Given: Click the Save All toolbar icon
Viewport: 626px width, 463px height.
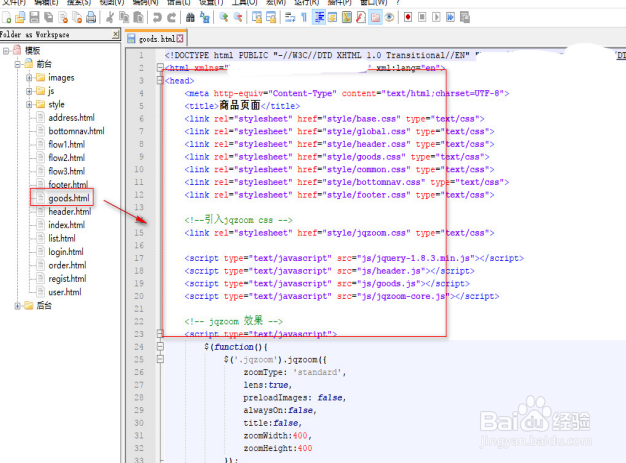Looking at the screenshot, I should (49, 18).
